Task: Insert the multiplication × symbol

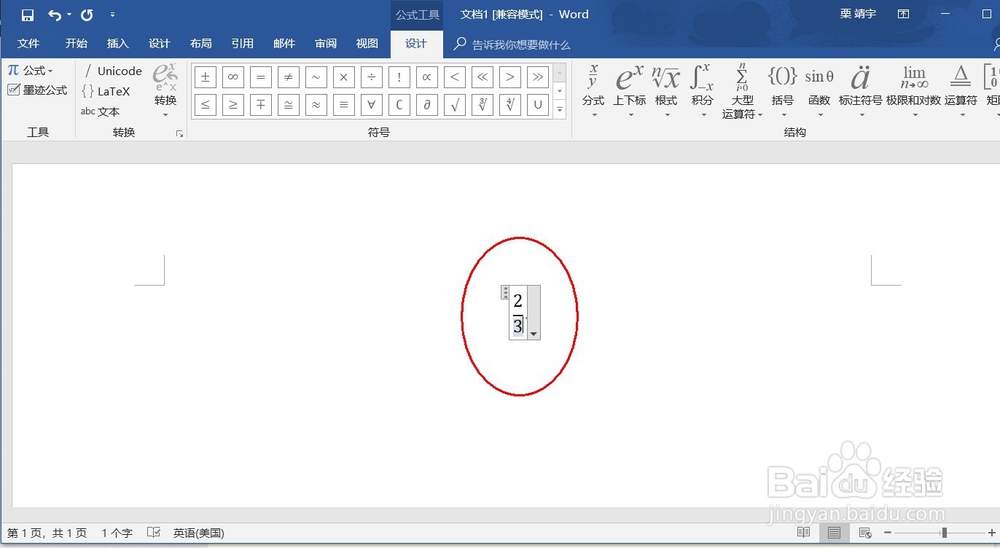Action: pyautogui.click(x=344, y=77)
